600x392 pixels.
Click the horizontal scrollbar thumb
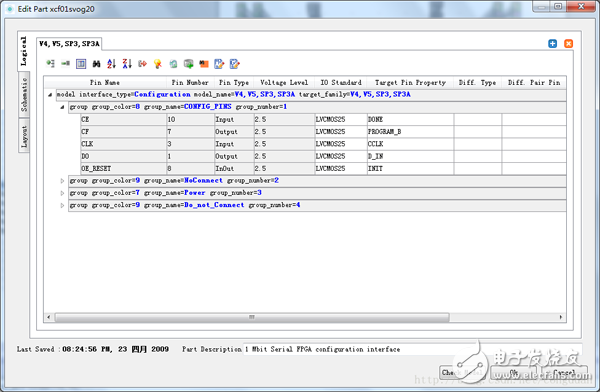point(252,317)
